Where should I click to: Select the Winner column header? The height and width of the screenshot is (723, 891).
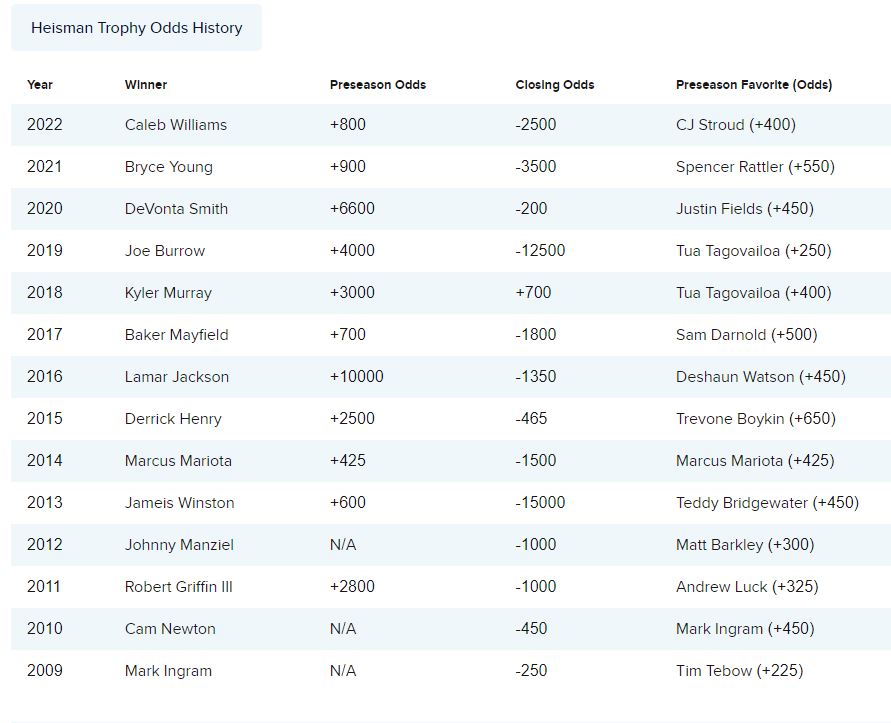coord(146,85)
